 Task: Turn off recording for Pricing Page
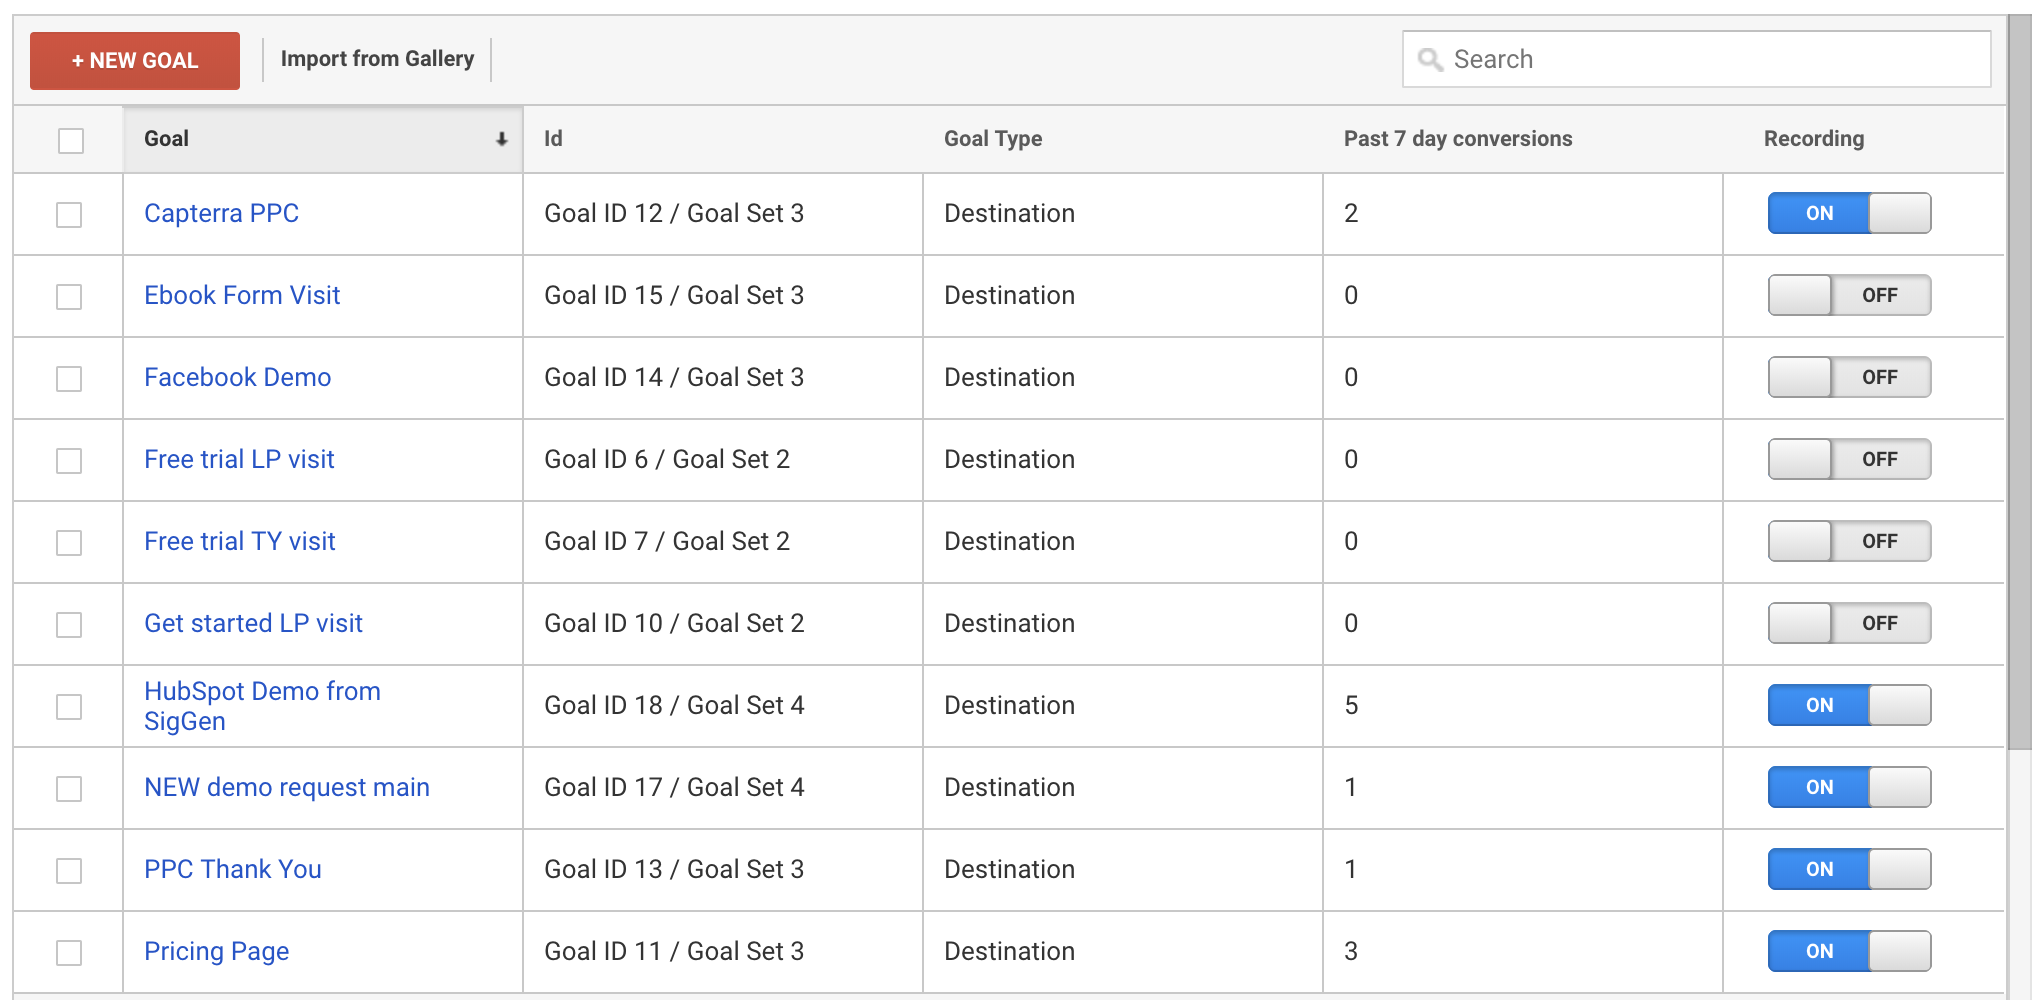pyautogui.click(x=1848, y=951)
